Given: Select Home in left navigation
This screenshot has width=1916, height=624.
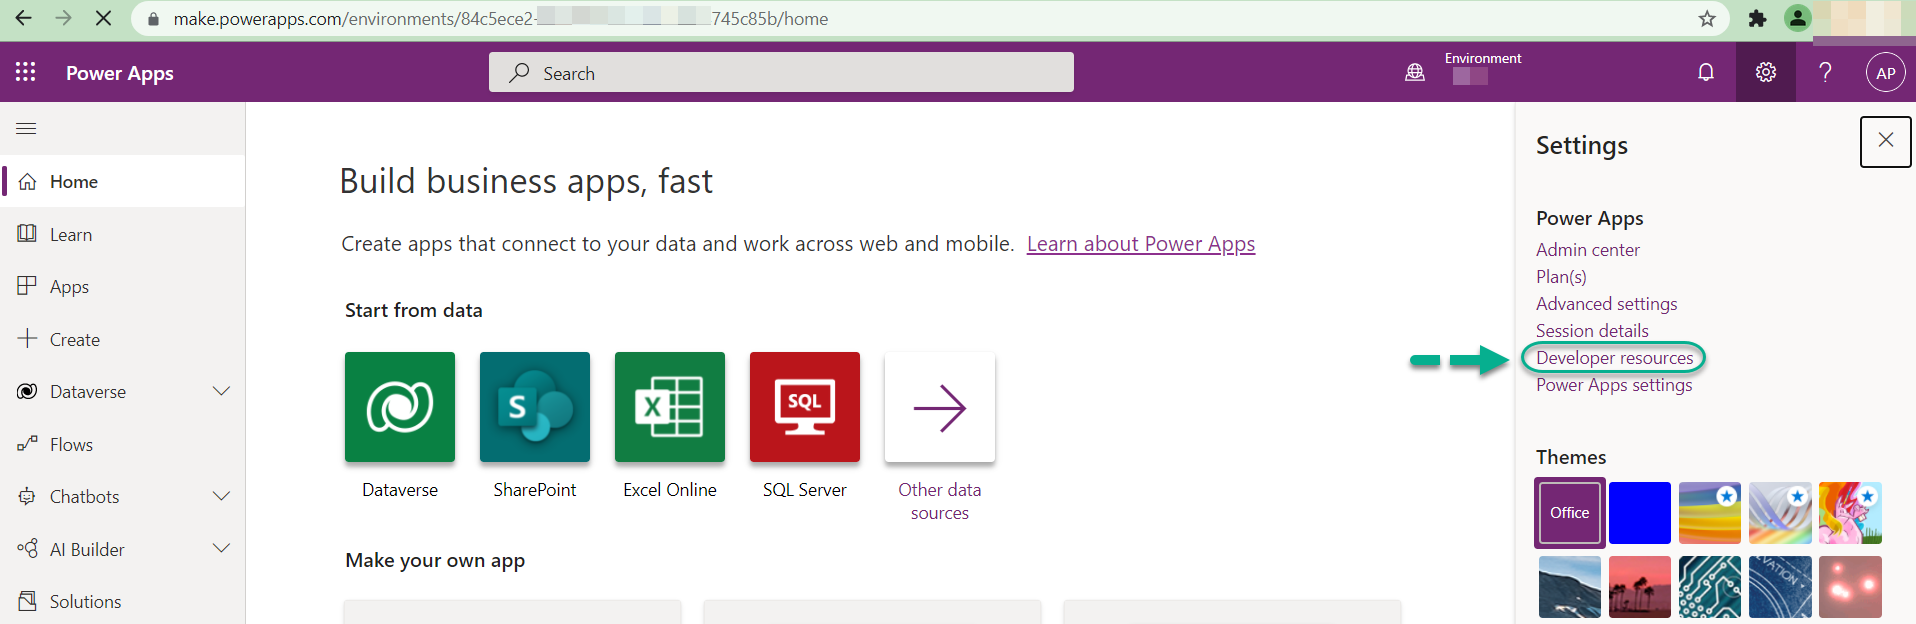Looking at the screenshot, I should (x=123, y=181).
